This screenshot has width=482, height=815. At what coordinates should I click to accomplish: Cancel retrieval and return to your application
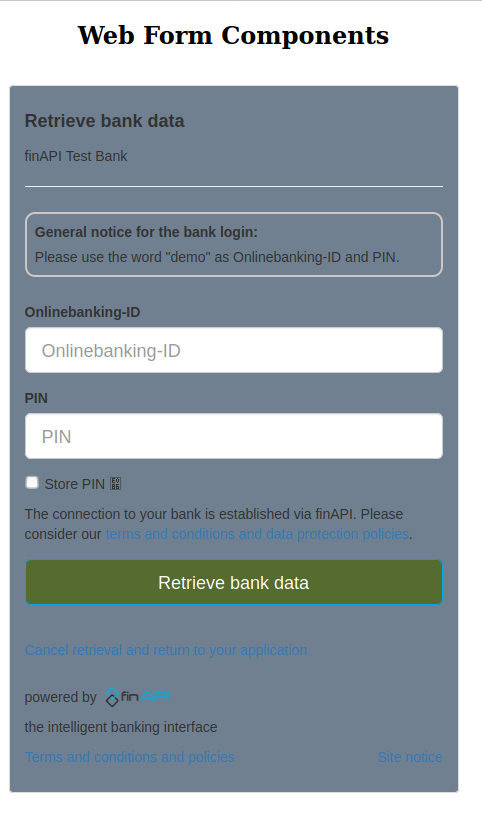pyautogui.click(x=166, y=650)
